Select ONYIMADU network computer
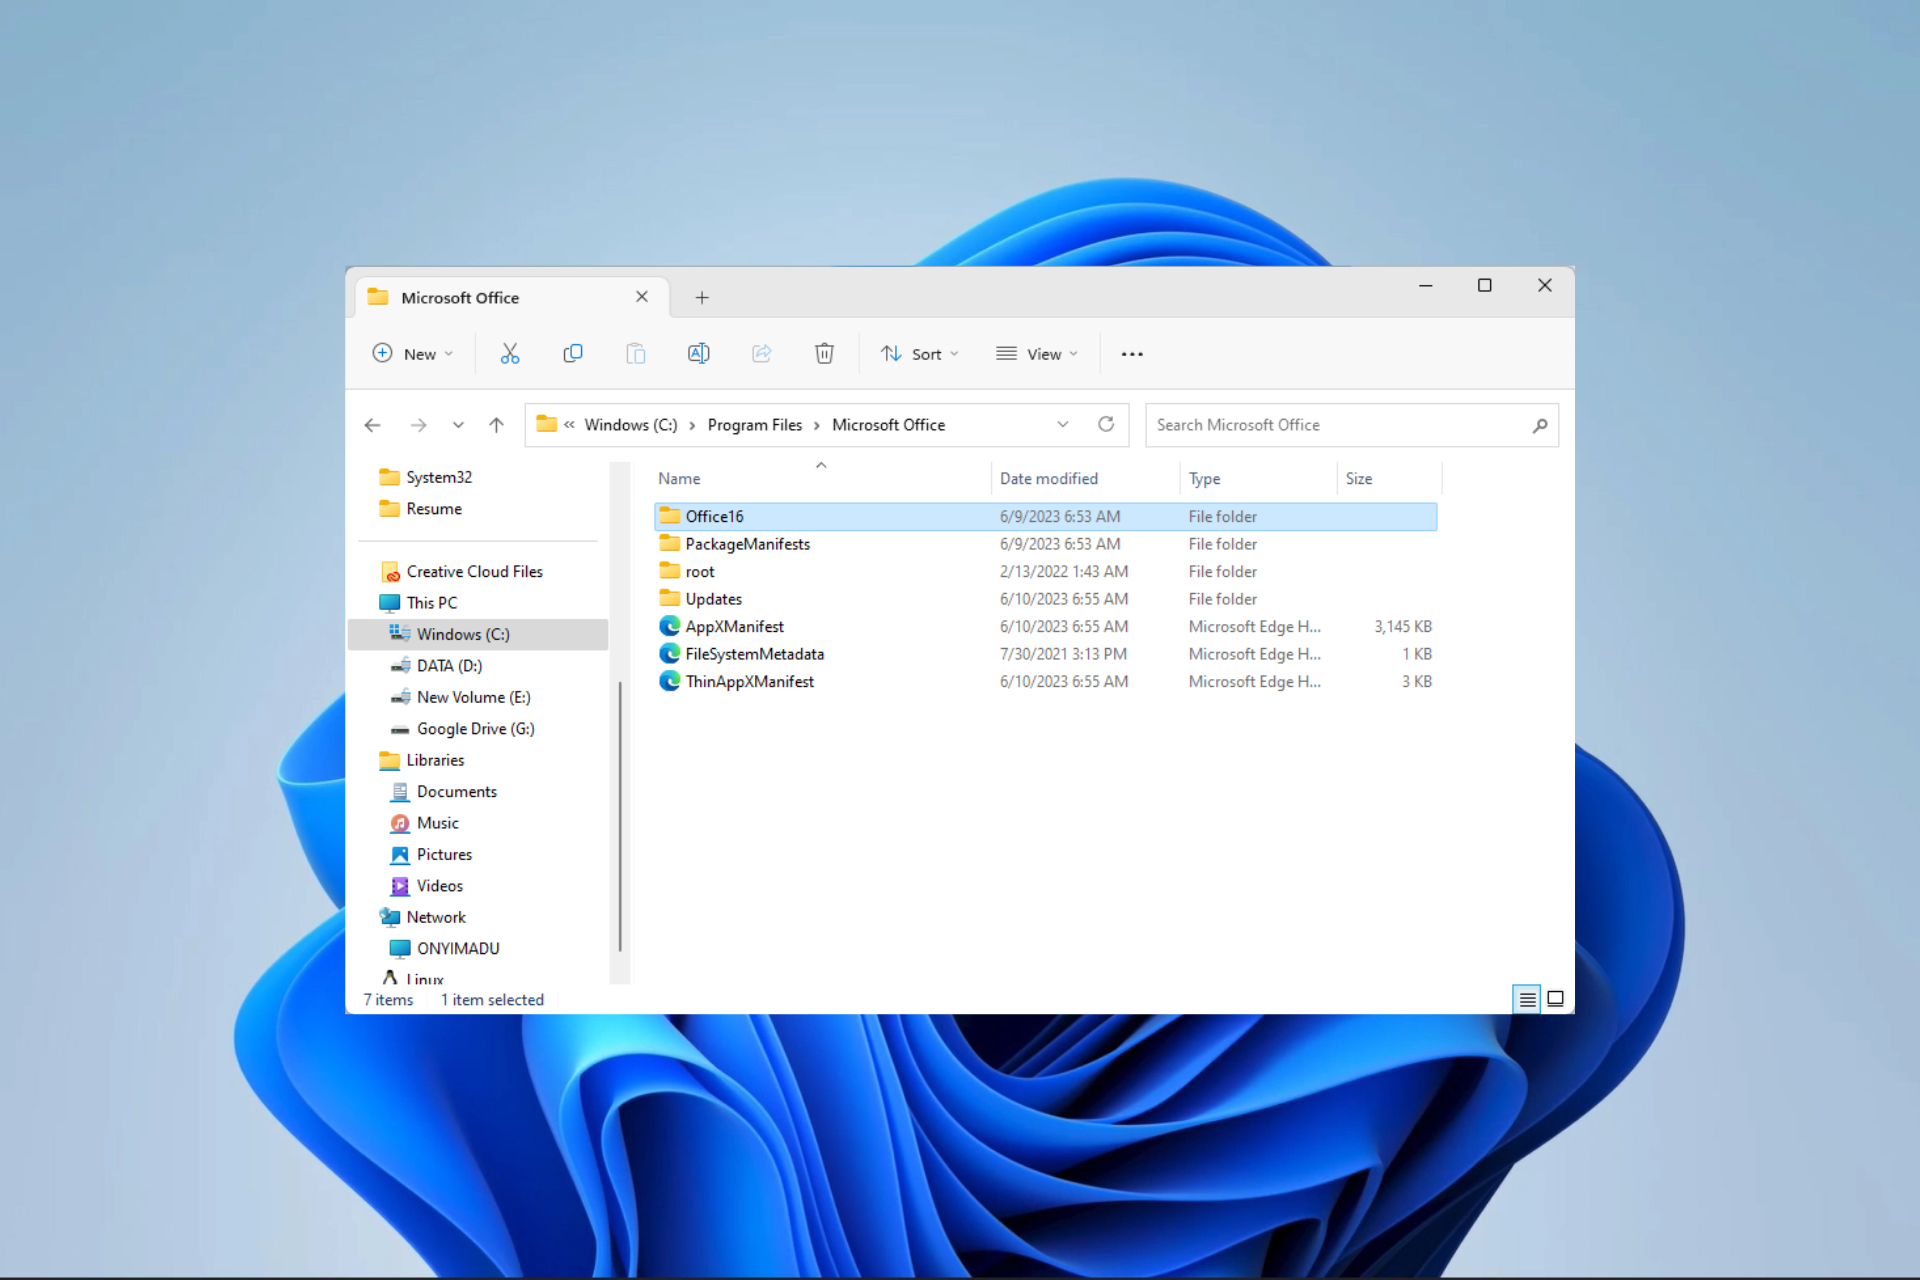Image resolution: width=1920 pixels, height=1280 pixels. [458, 949]
